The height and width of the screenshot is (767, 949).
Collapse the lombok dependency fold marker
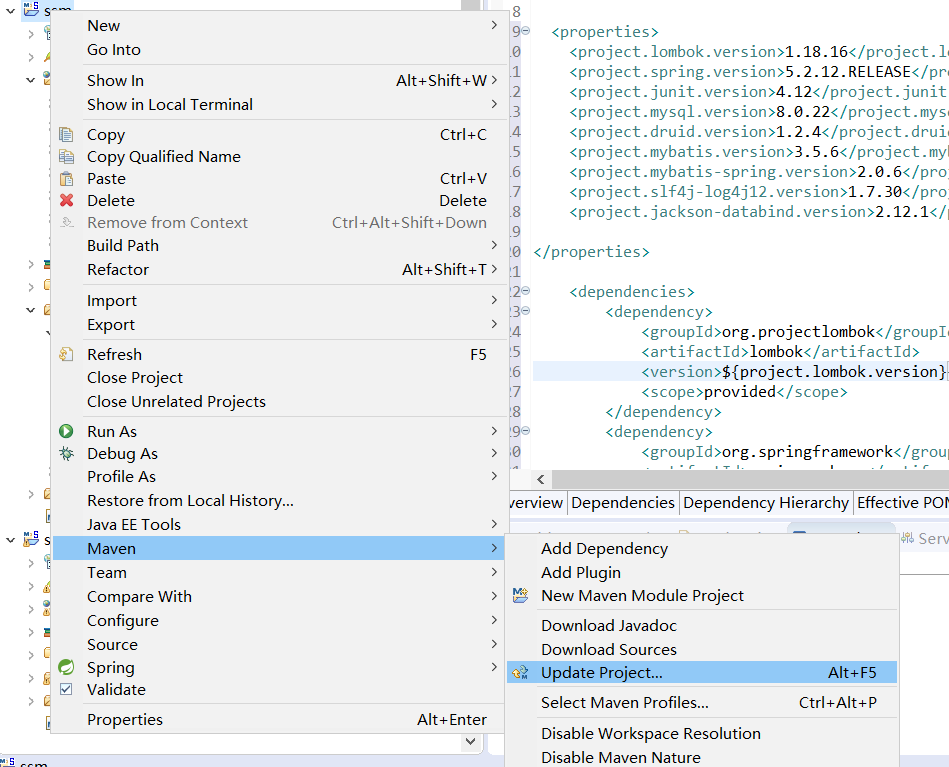525,311
